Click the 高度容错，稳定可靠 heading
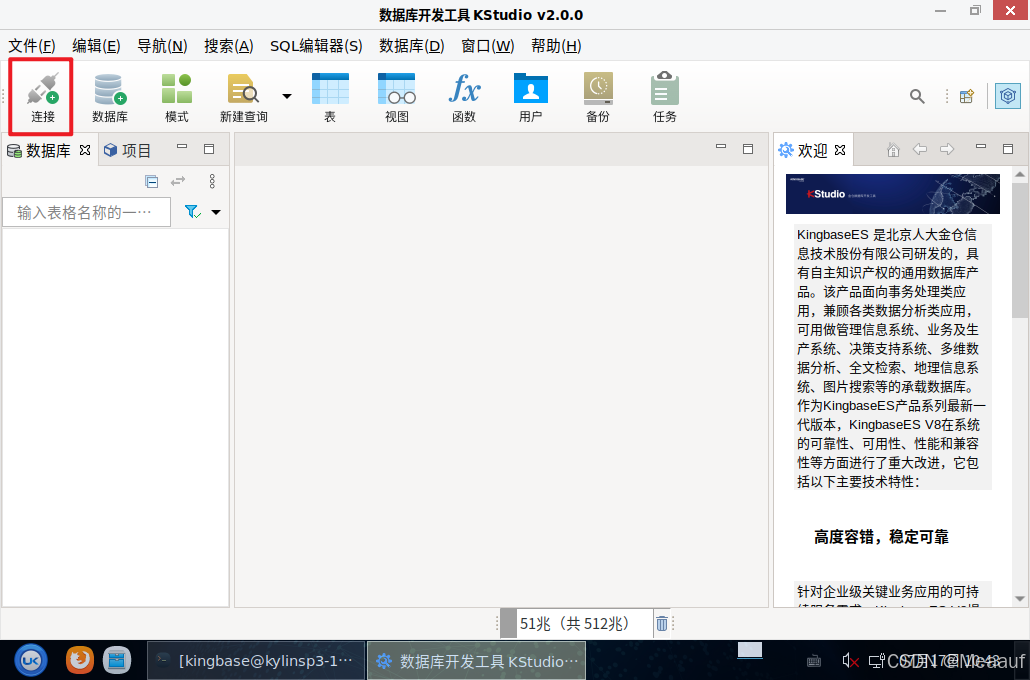This screenshot has height=680, width=1030. [x=881, y=537]
